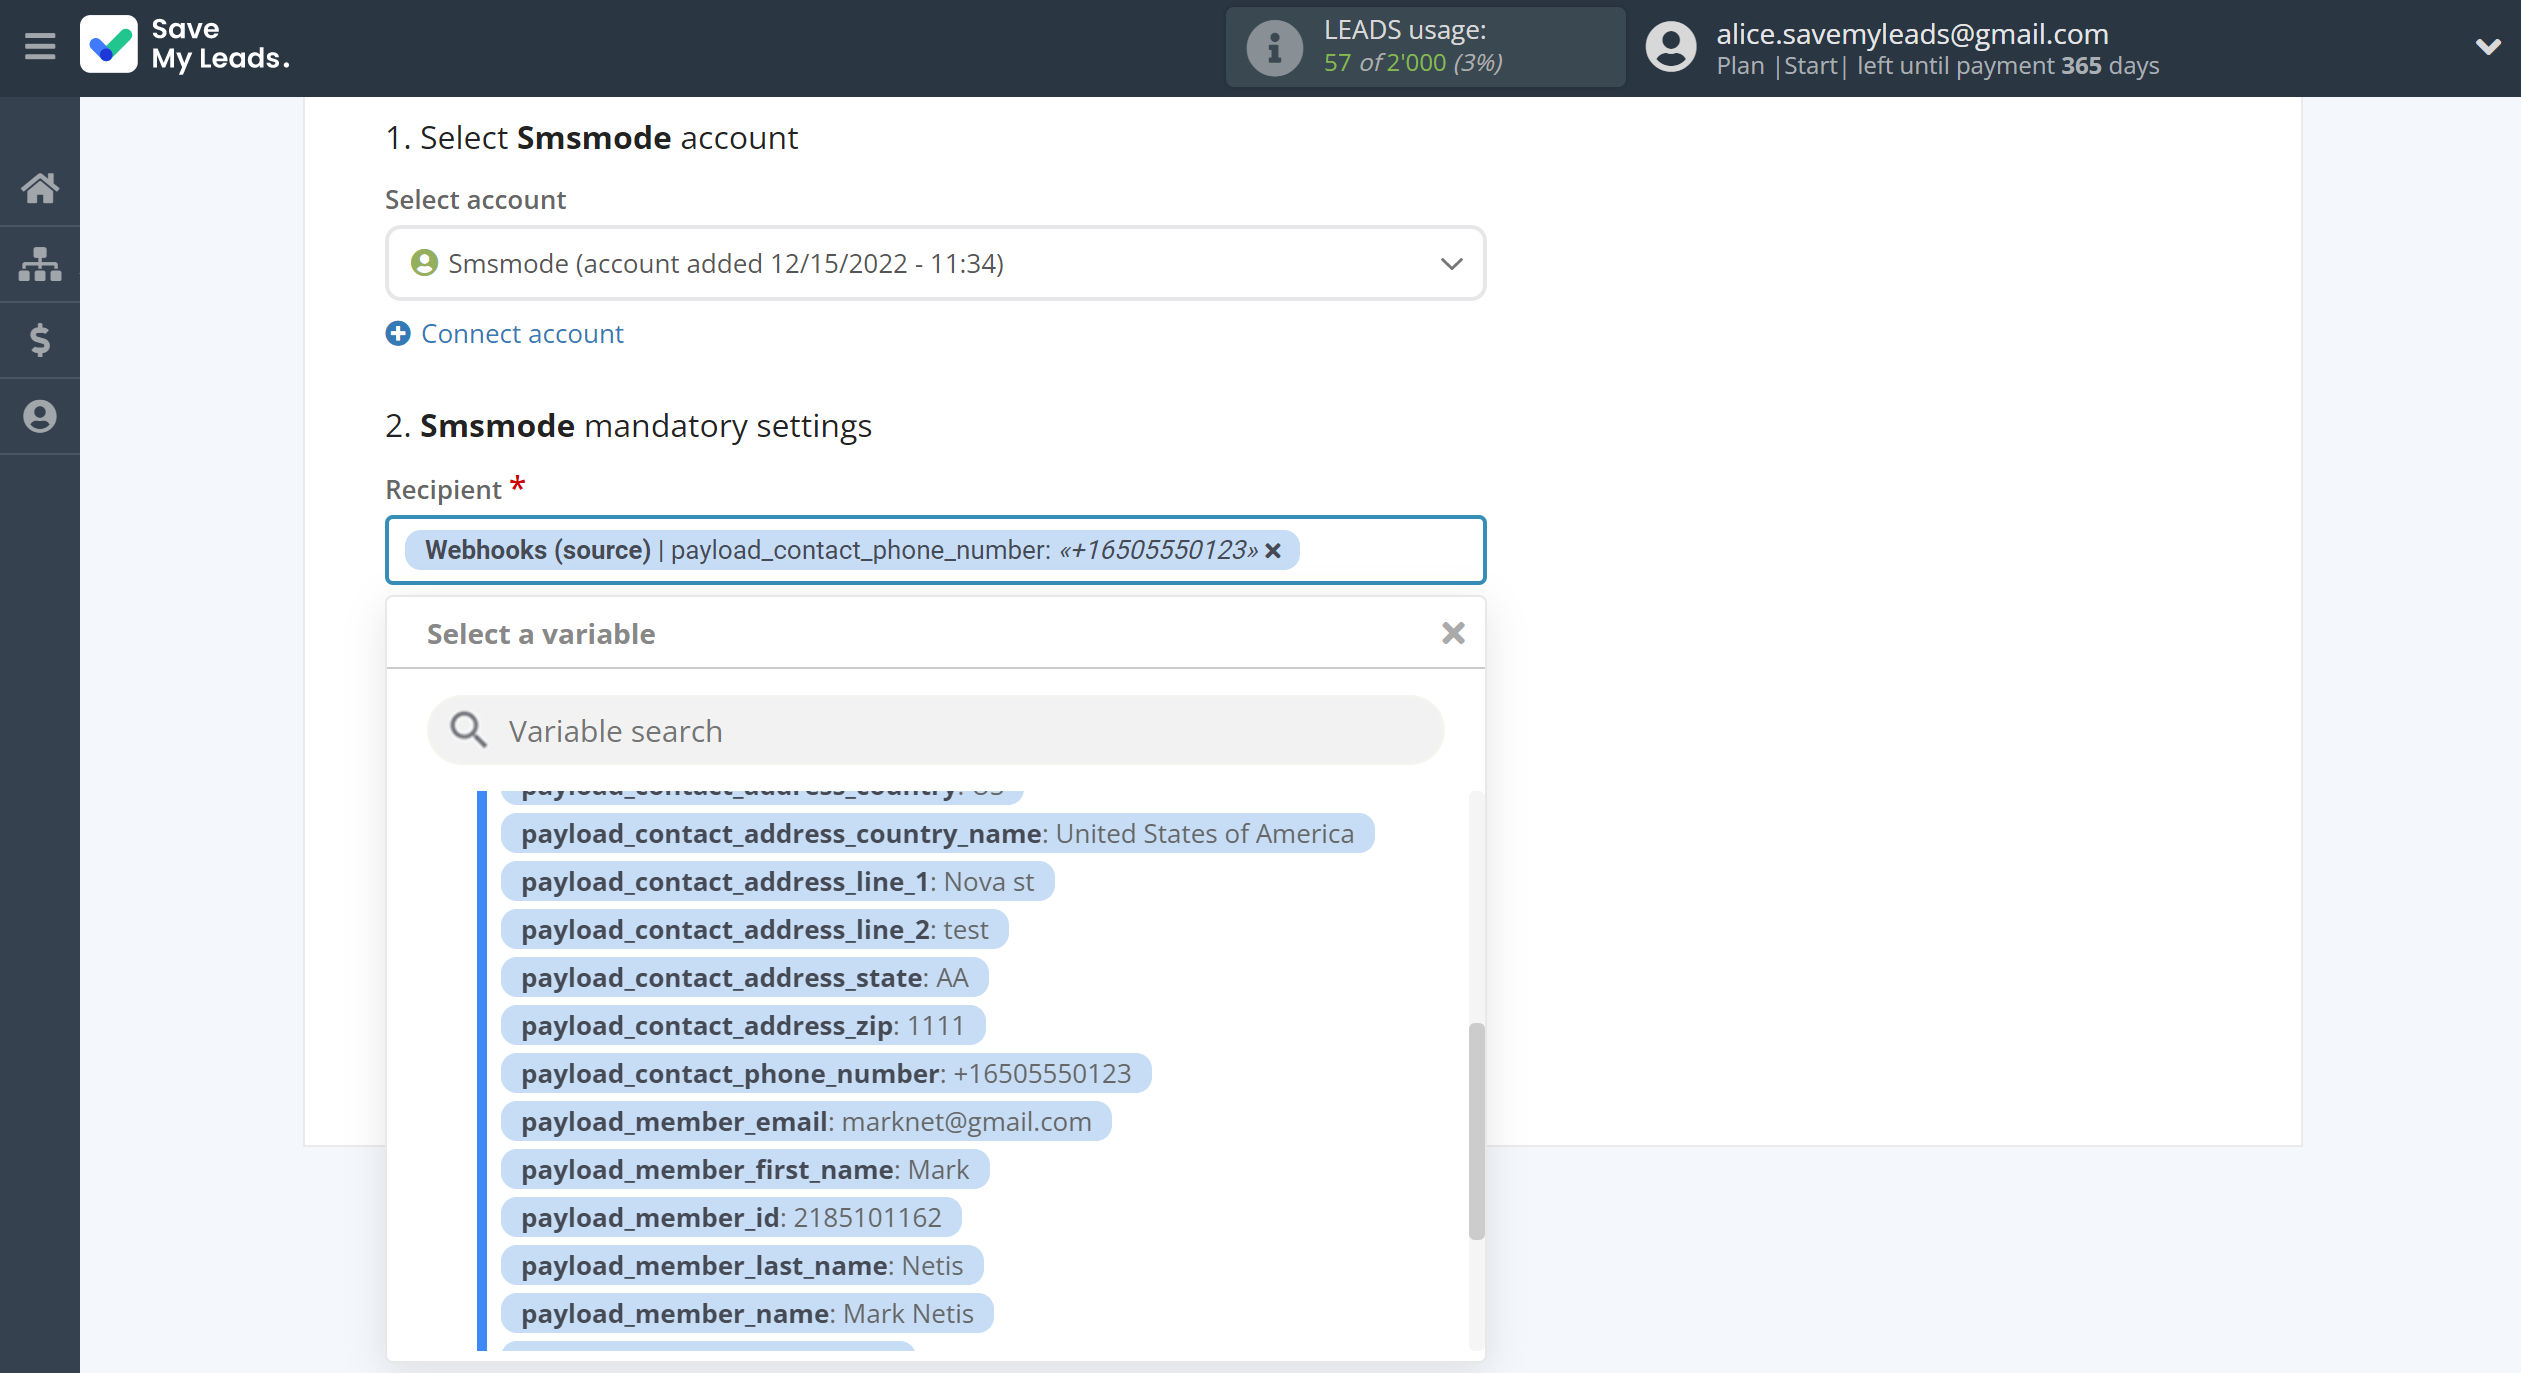Select payload_member_id variable
The width and height of the screenshot is (2521, 1373).
tap(731, 1218)
